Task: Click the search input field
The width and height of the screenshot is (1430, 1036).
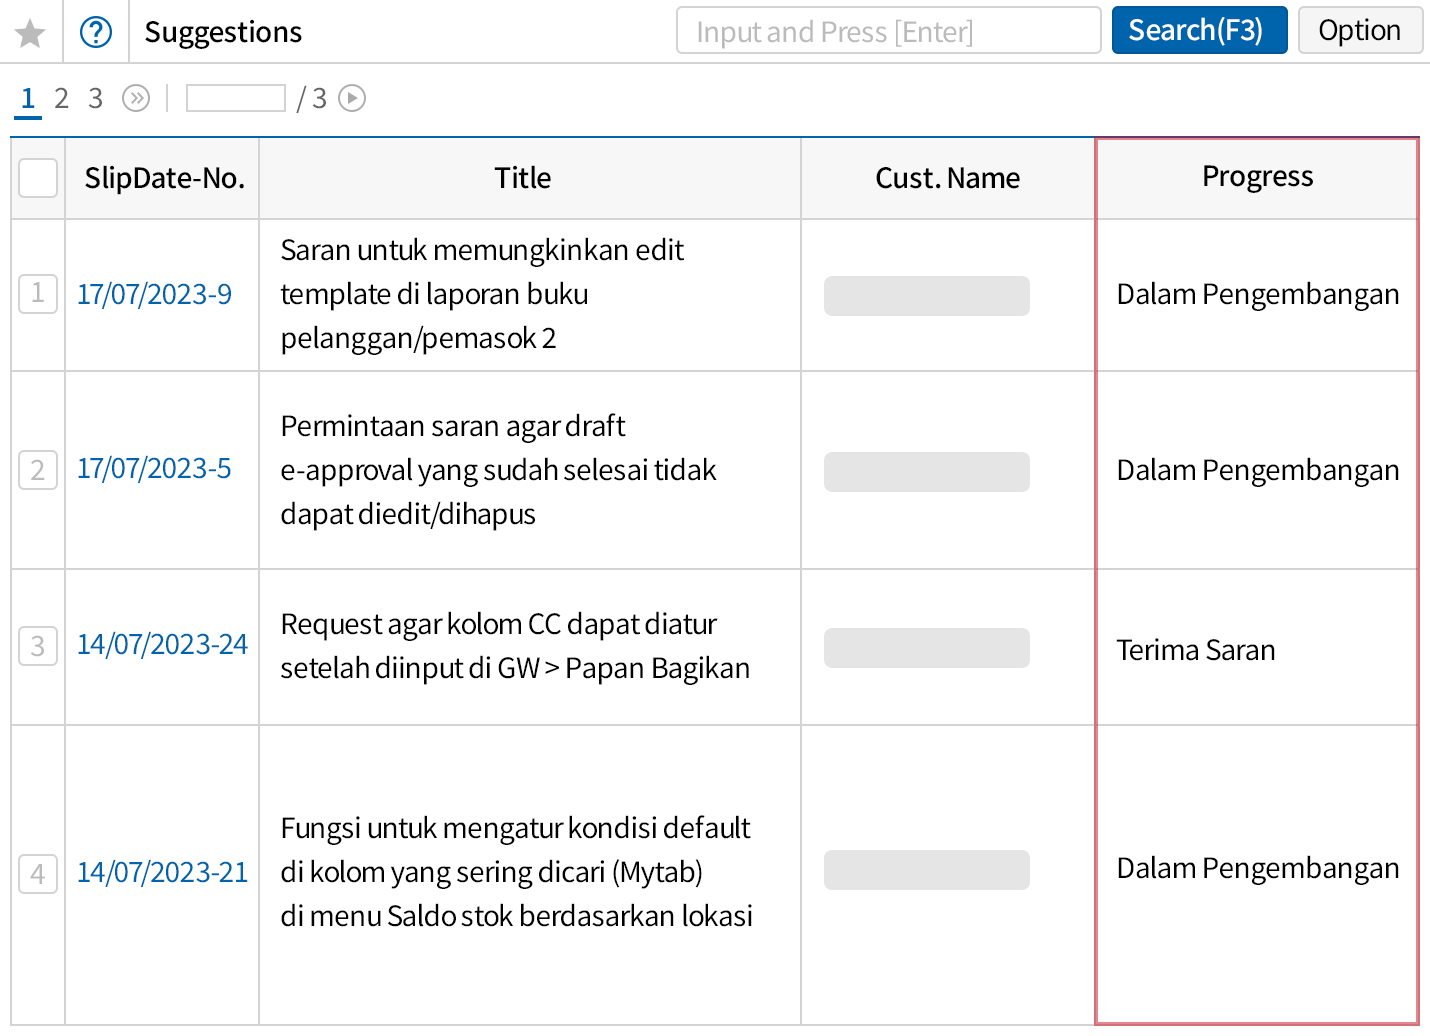Action: tap(888, 31)
